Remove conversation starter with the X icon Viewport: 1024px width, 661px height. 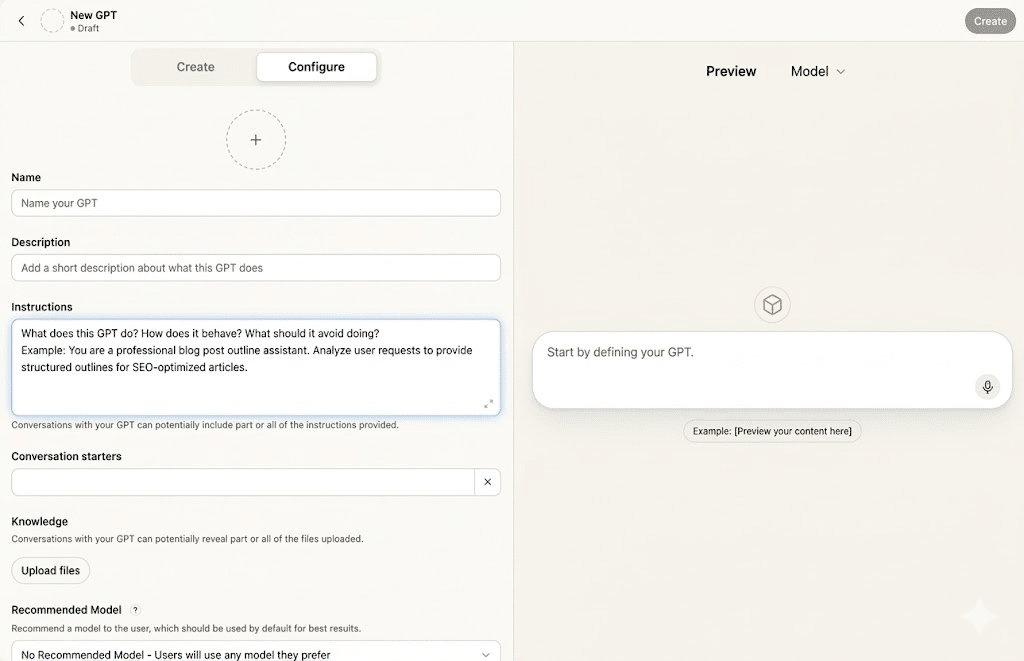tap(488, 482)
